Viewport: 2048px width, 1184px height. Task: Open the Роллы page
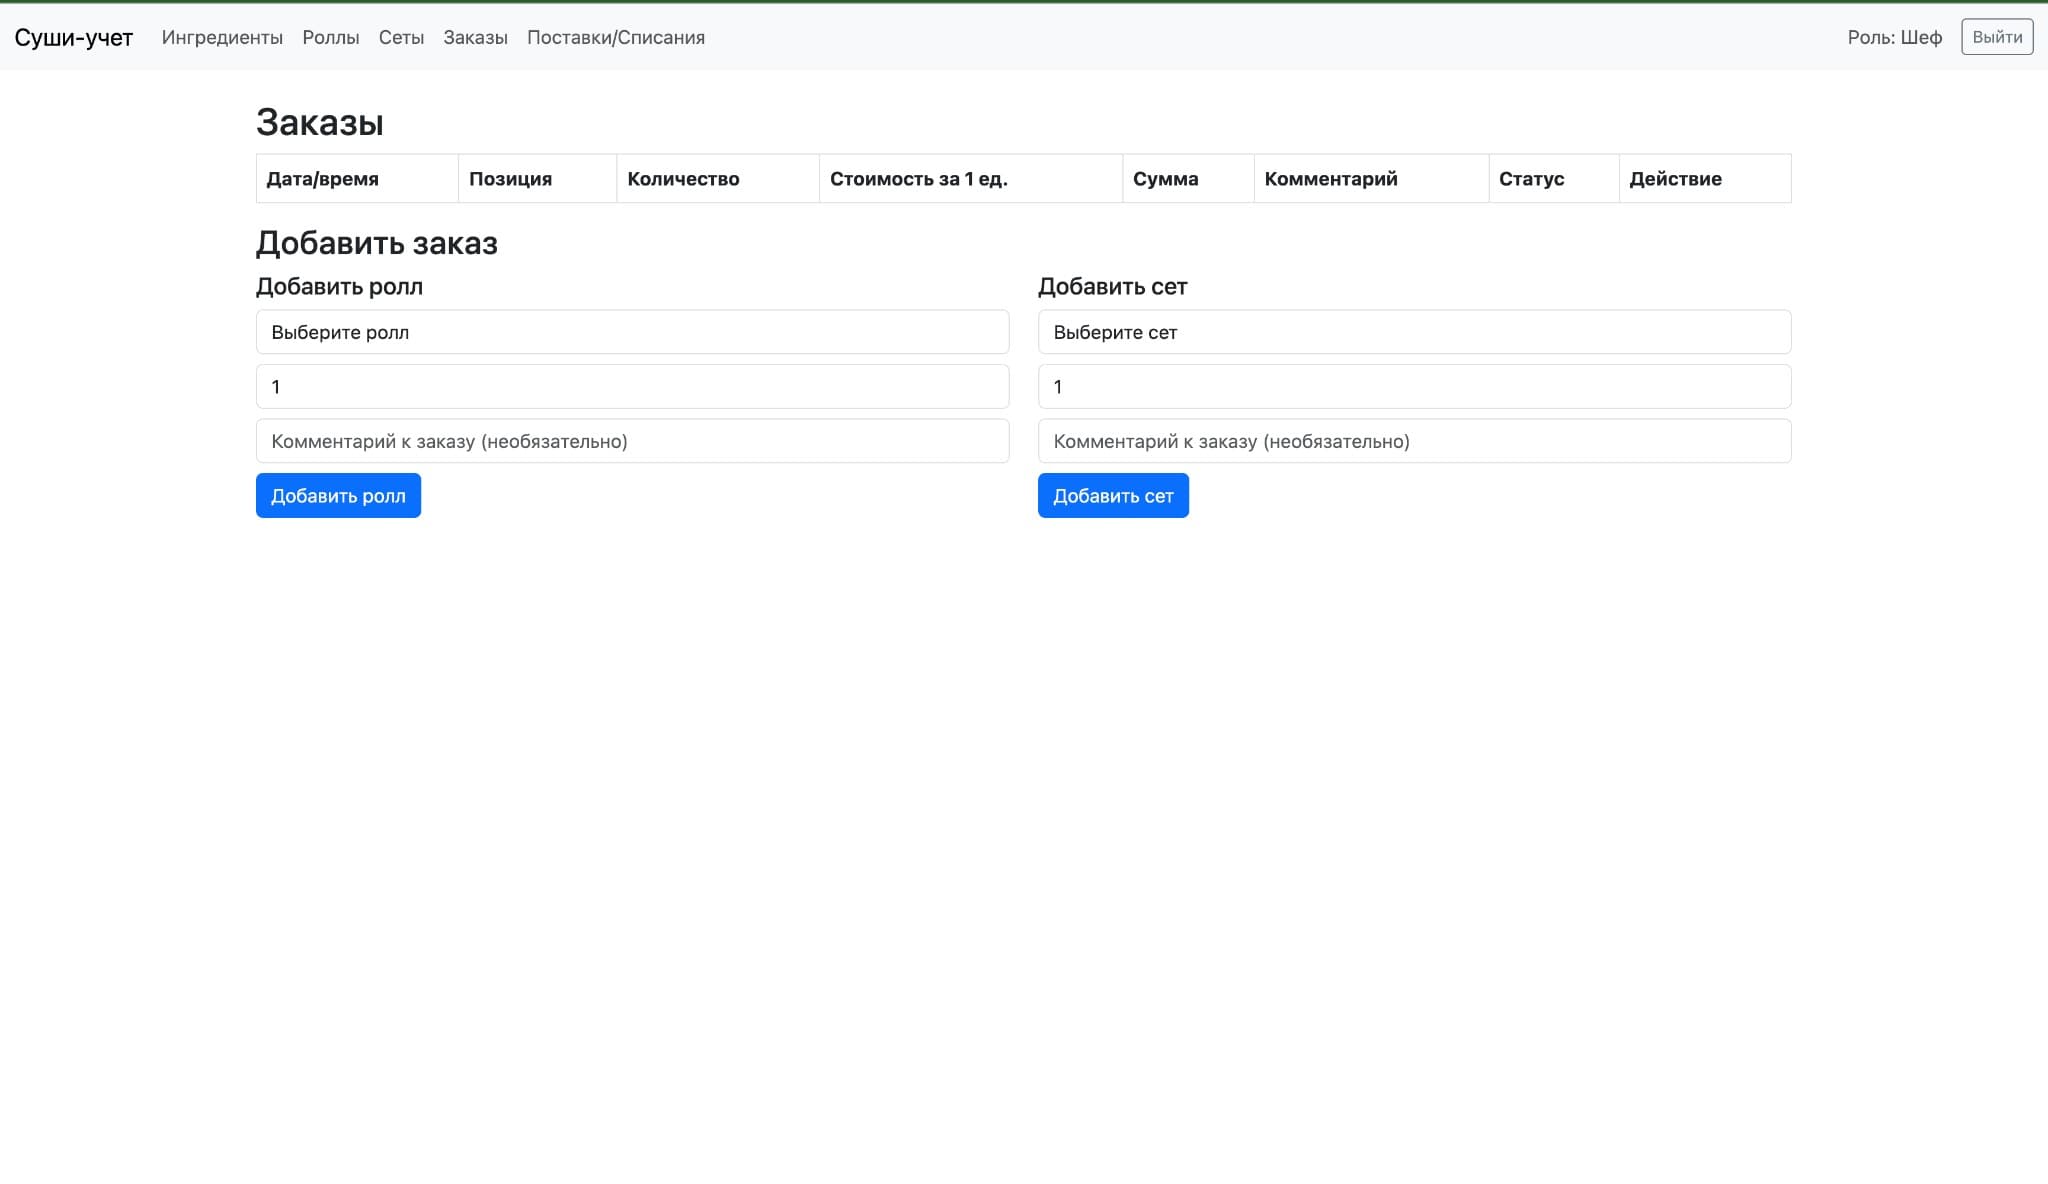330,37
